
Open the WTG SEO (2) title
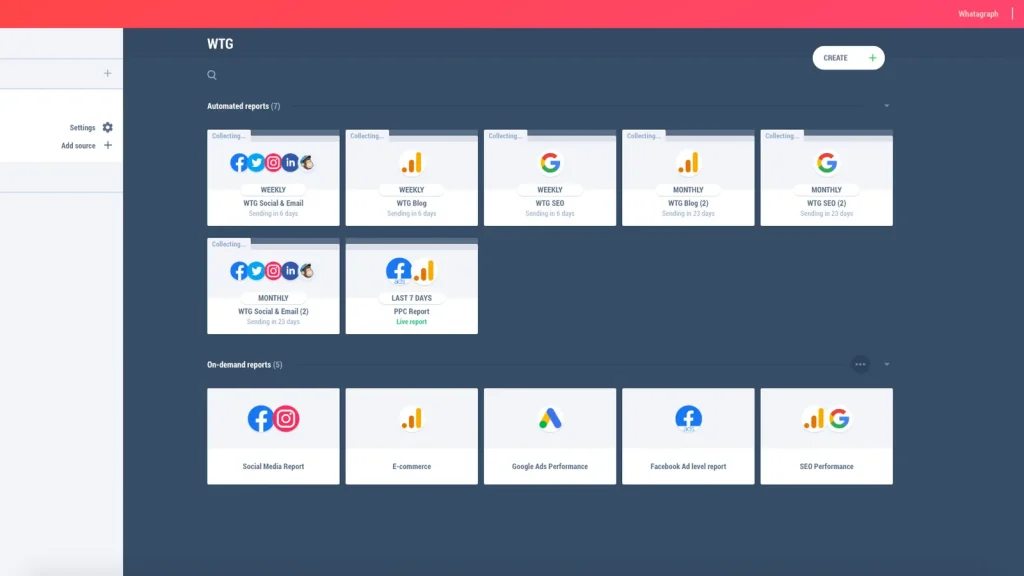(x=827, y=203)
